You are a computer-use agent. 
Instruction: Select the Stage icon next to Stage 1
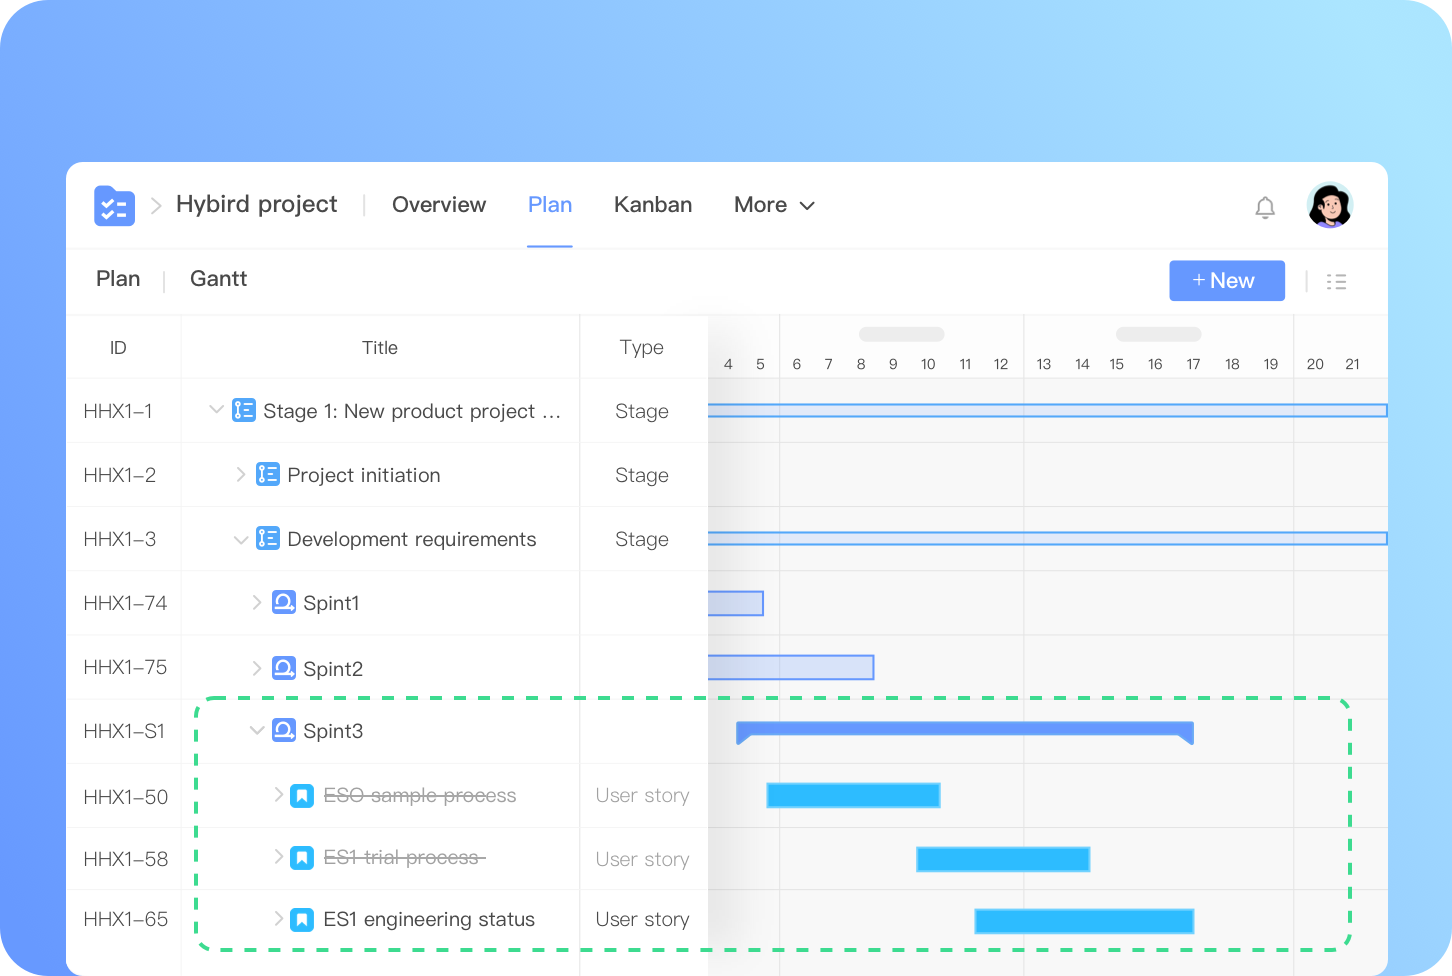(243, 410)
